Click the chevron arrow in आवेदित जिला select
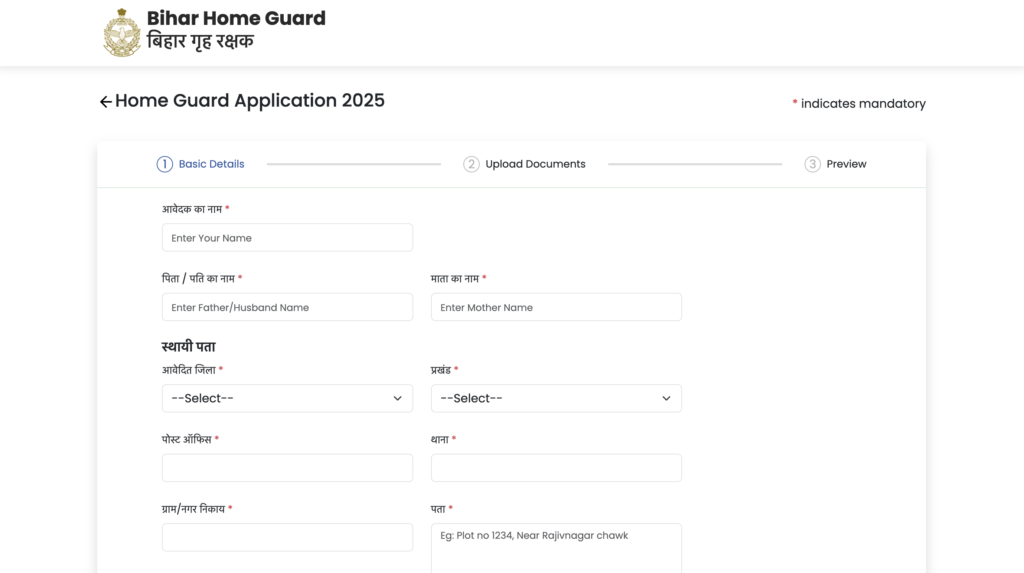Viewport: 1024px width, 573px height. (397, 398)
